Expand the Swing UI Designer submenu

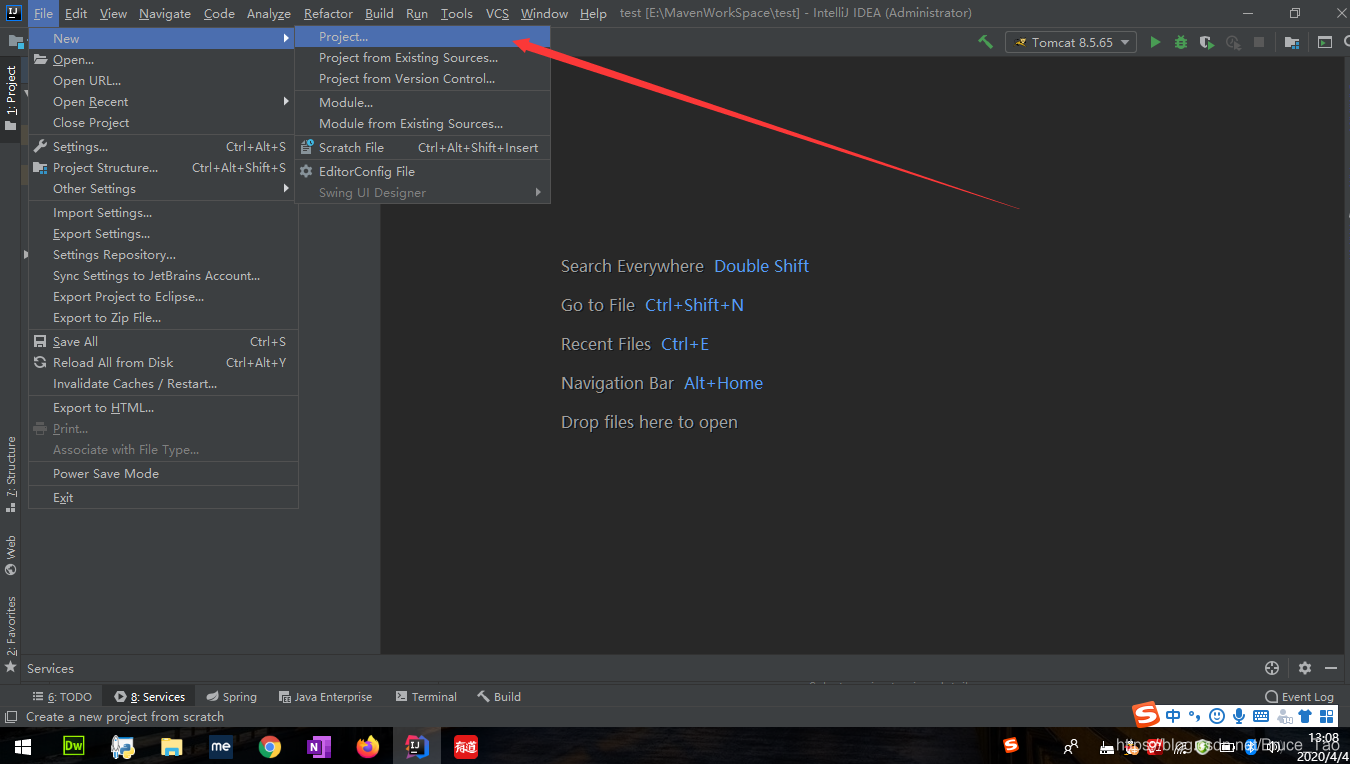422,192
